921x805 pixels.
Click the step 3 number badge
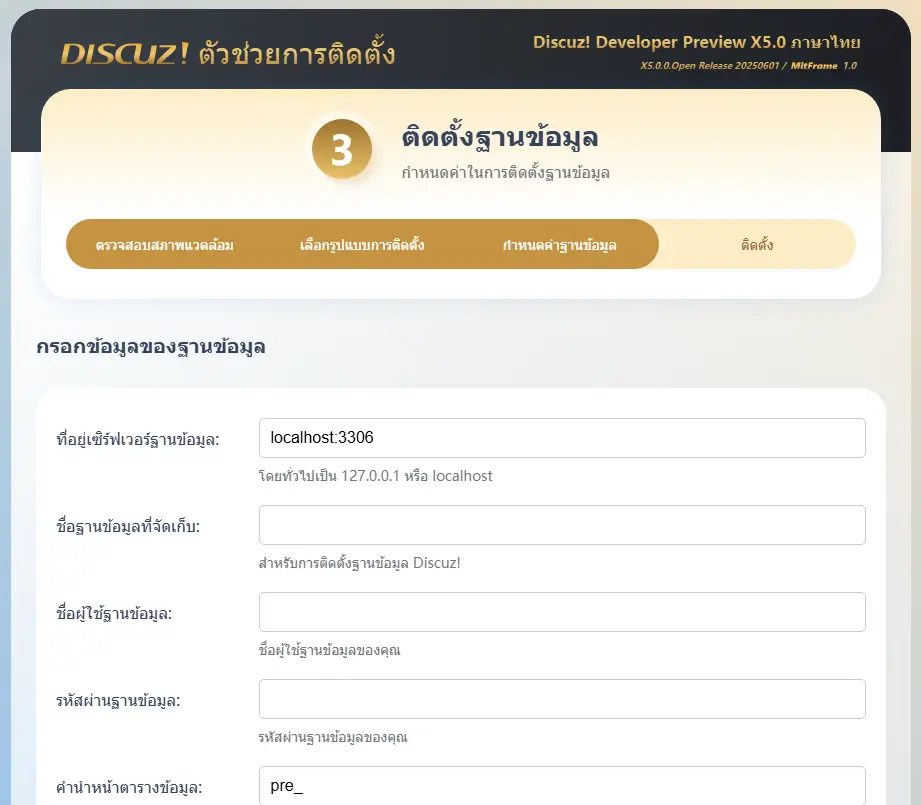[x=342, y=149]
